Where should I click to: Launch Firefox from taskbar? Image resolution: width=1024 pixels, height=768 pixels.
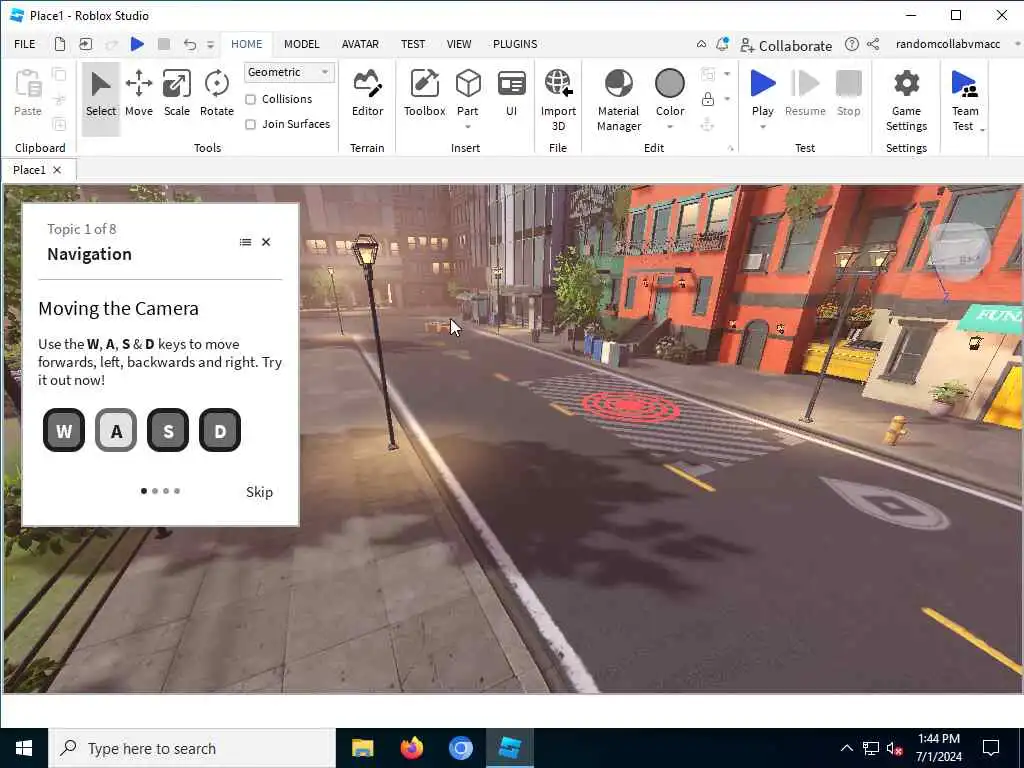pyautogui.click(x=411, y=748)
